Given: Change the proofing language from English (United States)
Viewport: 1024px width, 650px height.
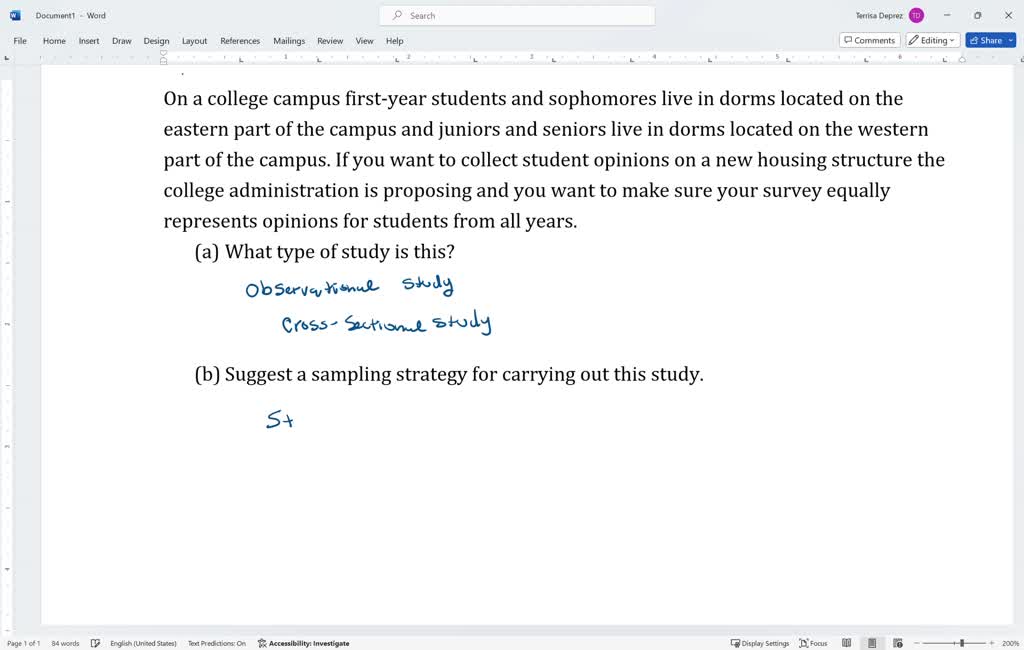Looking at the screenshot, I should click(142, 643).
